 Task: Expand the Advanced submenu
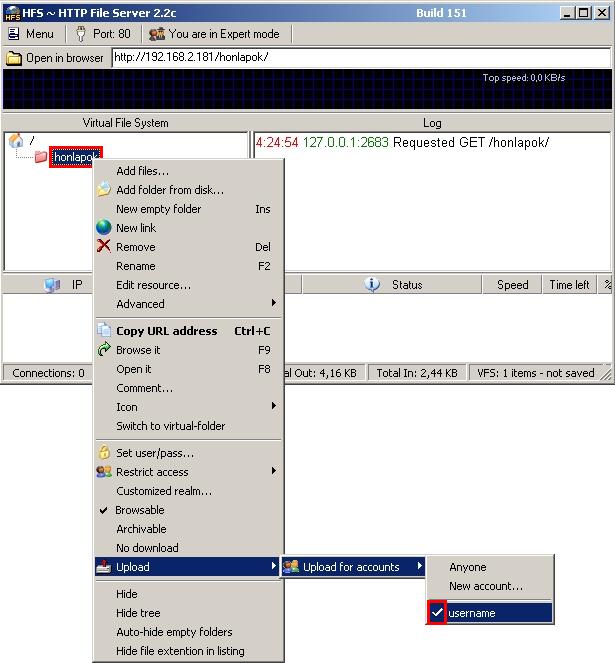pyautogui.click(x=188, y=304)
